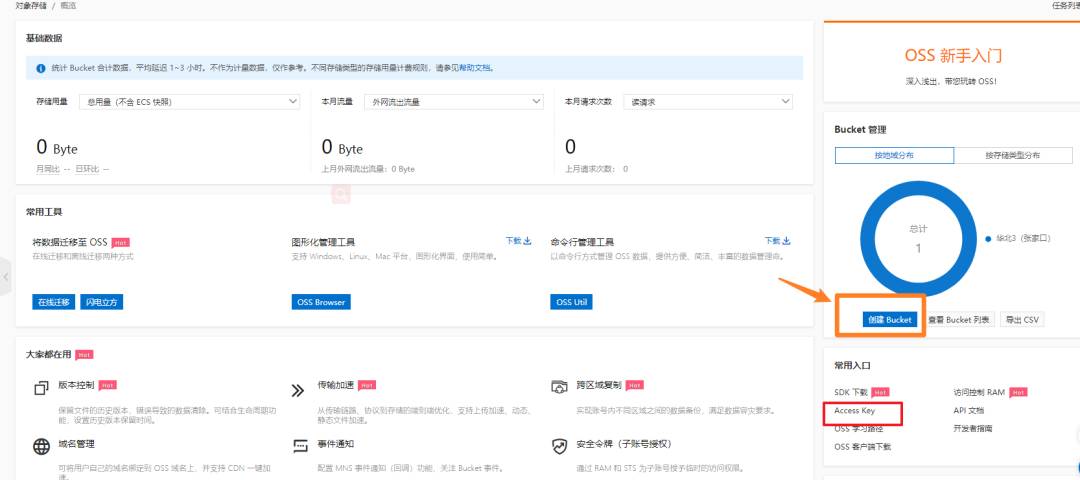
Task: Click the 华北3 (张家口) chart legend
Action: pos(1018,238)
